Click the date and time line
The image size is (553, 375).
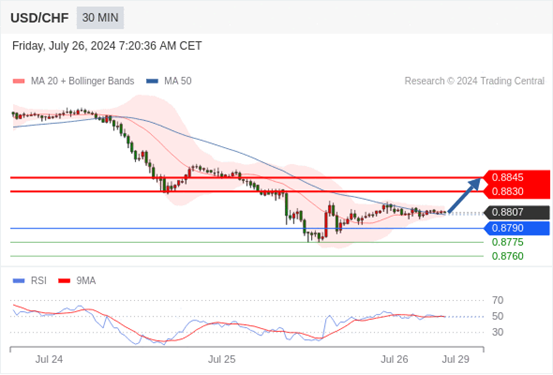[x=107, y=46]
